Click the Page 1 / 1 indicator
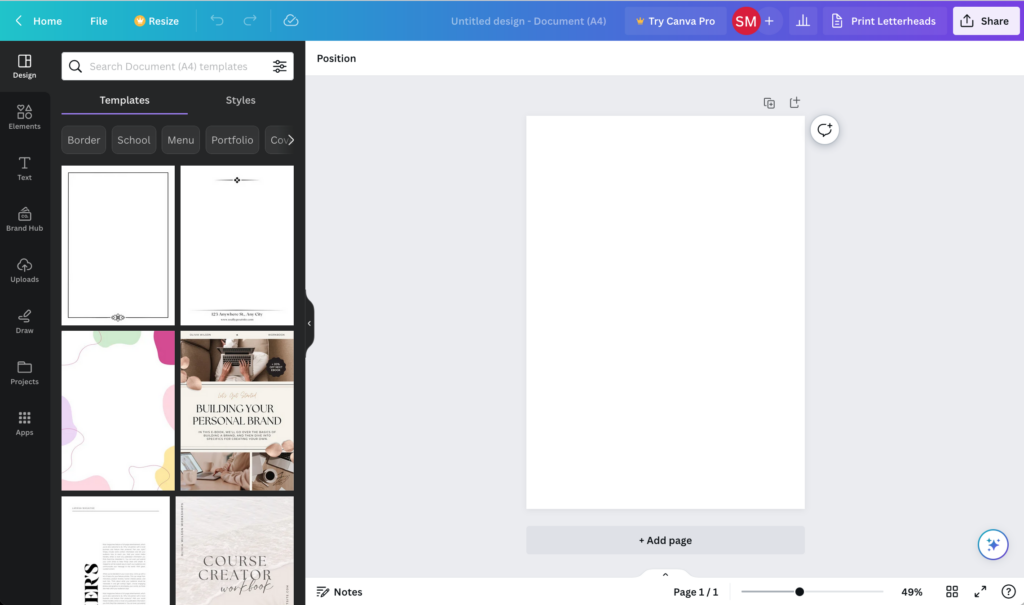 tap(696, 591)
